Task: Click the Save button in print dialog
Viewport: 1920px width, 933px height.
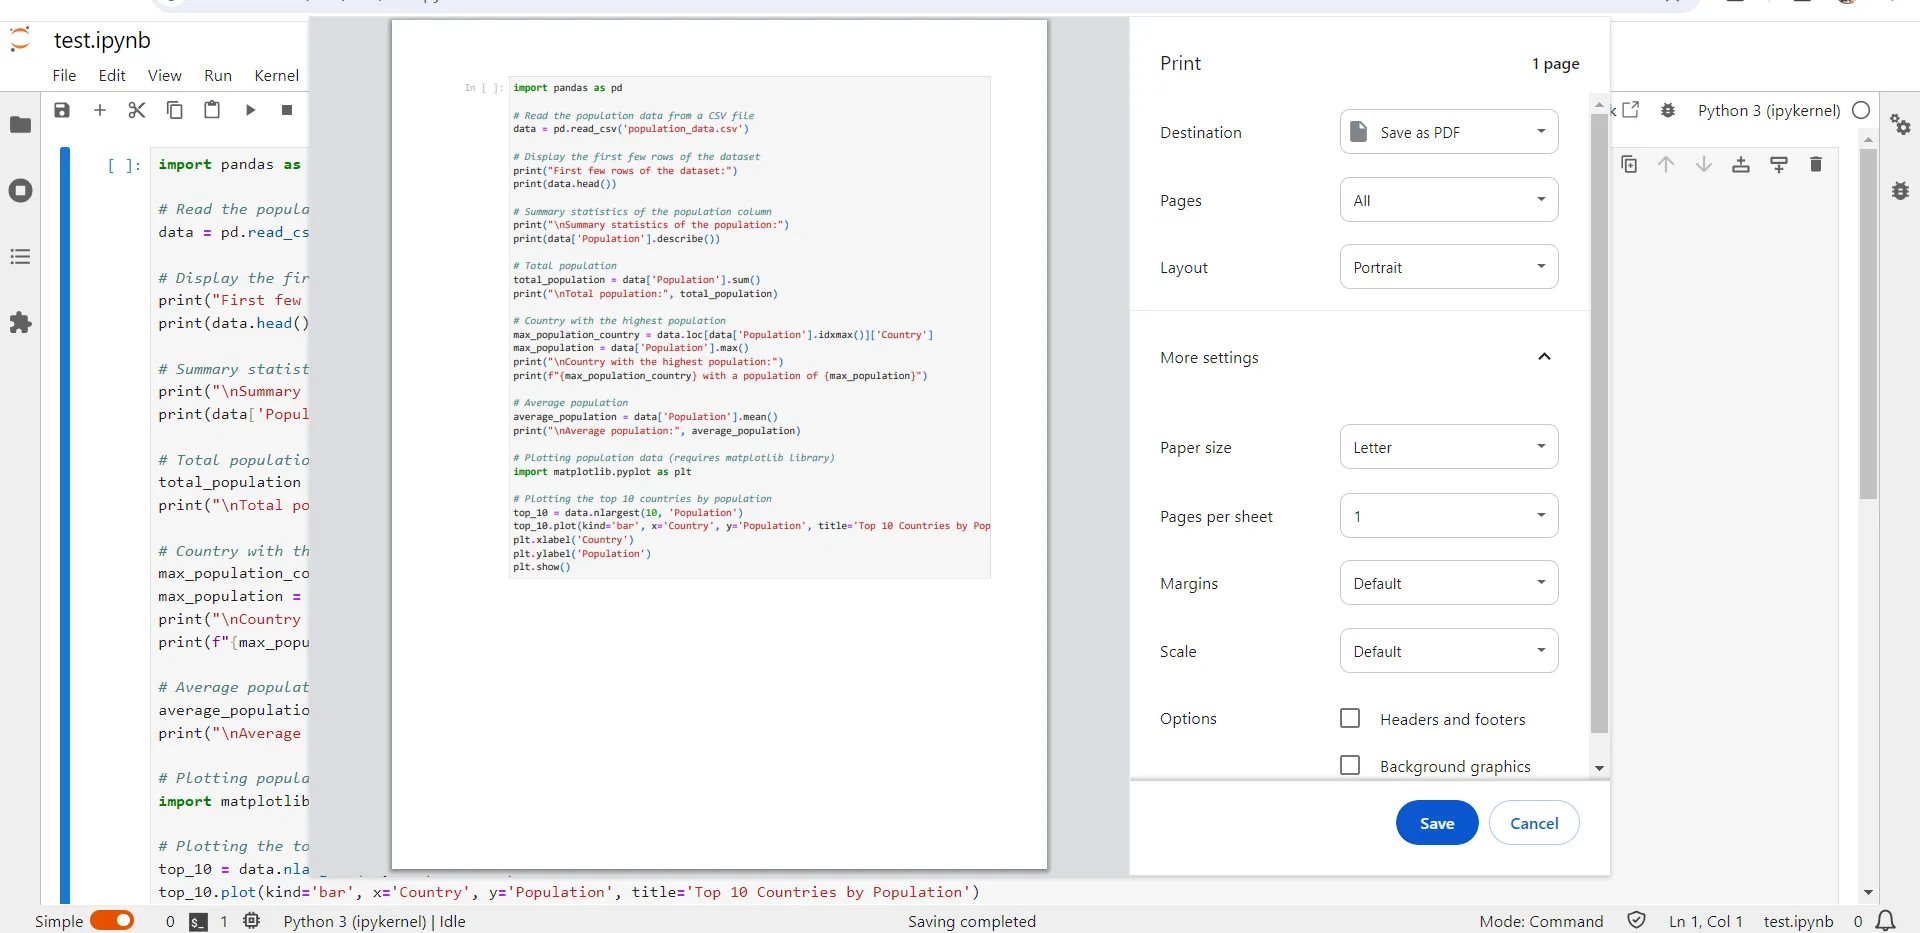Action: [x=1436, y=822]
